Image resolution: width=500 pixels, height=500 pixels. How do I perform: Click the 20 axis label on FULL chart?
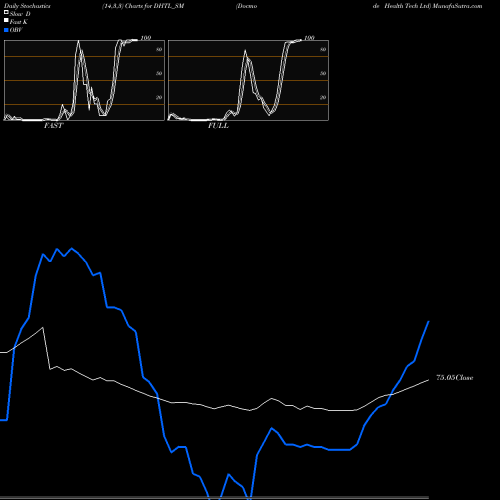[x=323, y=97]
